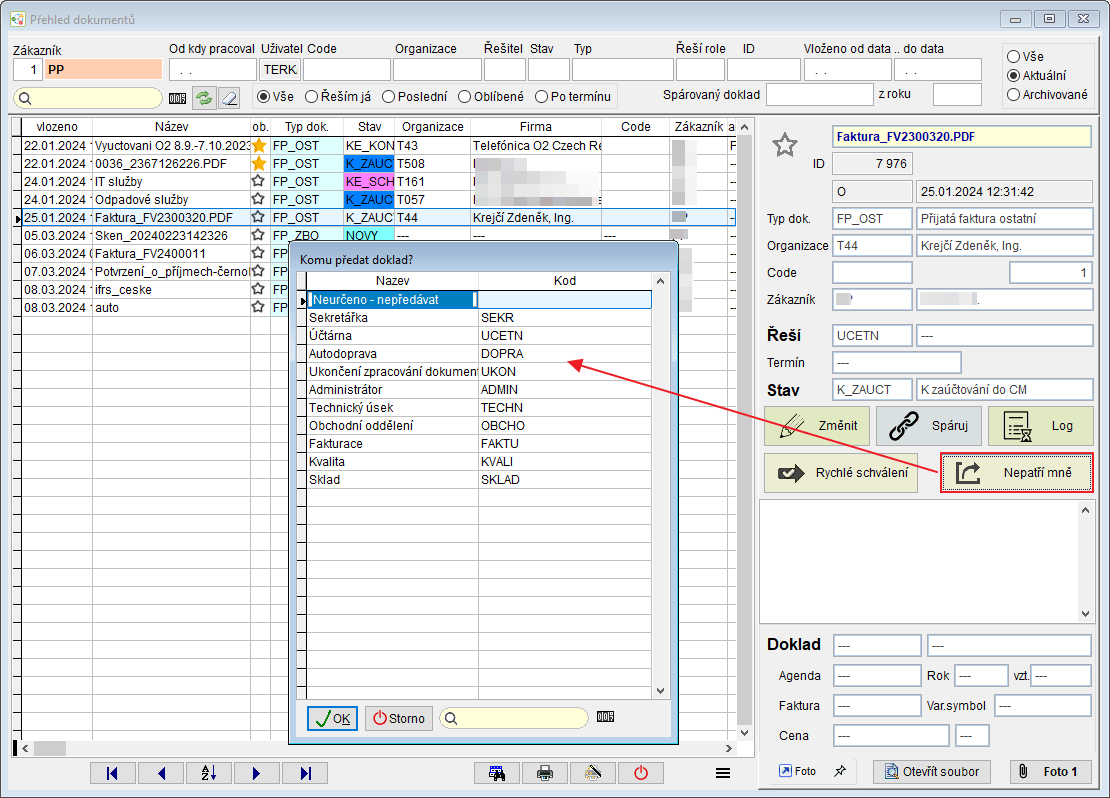The width and height of the screenshot is (1110, 798).
Task: Click the pin icon next to Foto
Action: point(840,771)
